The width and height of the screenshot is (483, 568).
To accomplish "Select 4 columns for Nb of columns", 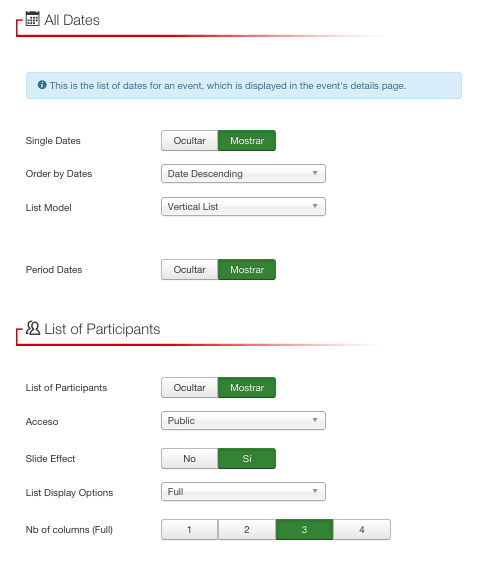I will [x=362, y=530].
